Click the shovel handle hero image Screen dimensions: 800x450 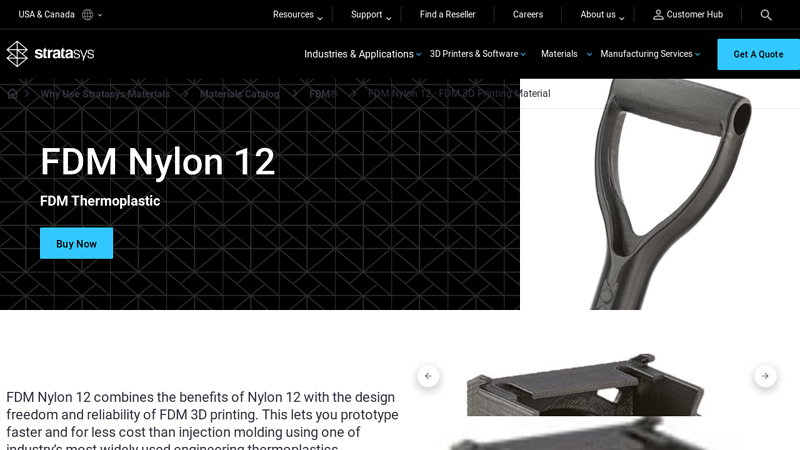[x=660, y=194]
